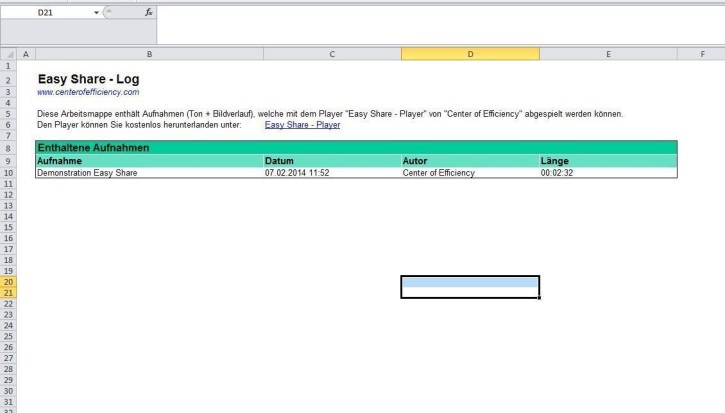Select column C header
Image resolution: width=725 pixels, height=413 pixels.
pyautogui.click(x=332, y=54)
